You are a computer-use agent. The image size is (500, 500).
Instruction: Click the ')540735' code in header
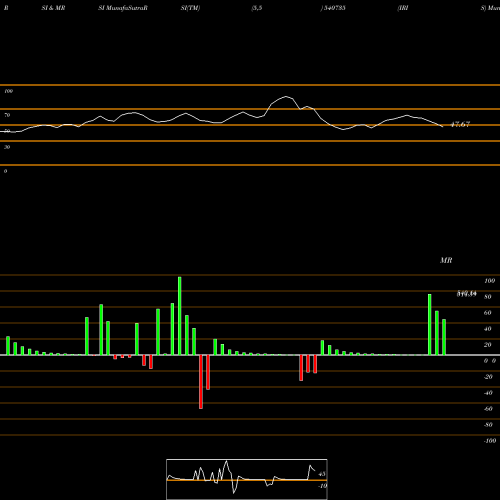333,8
